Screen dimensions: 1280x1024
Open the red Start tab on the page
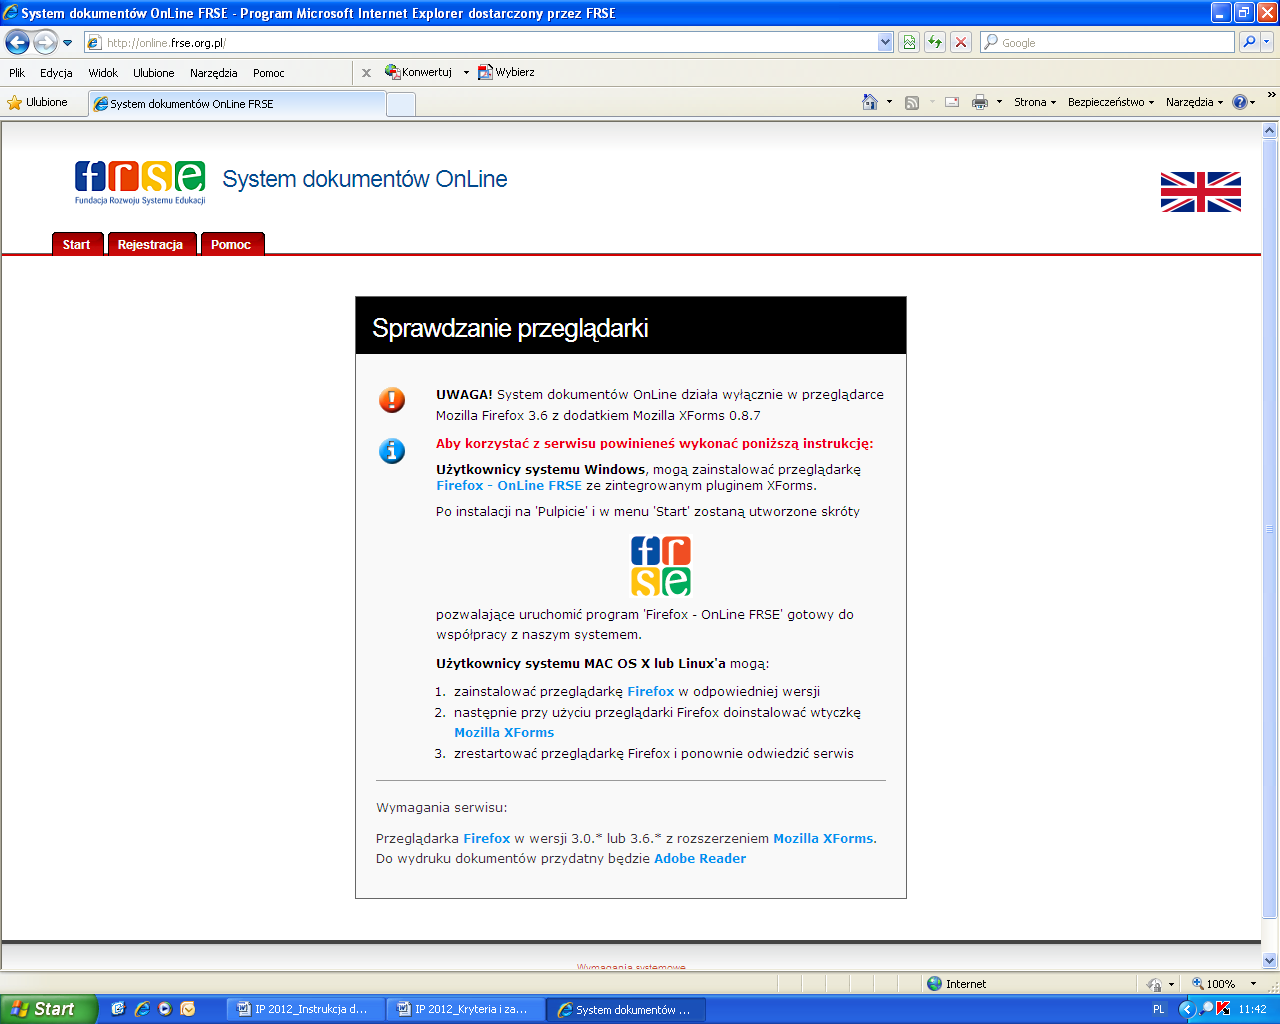(77, 244)
